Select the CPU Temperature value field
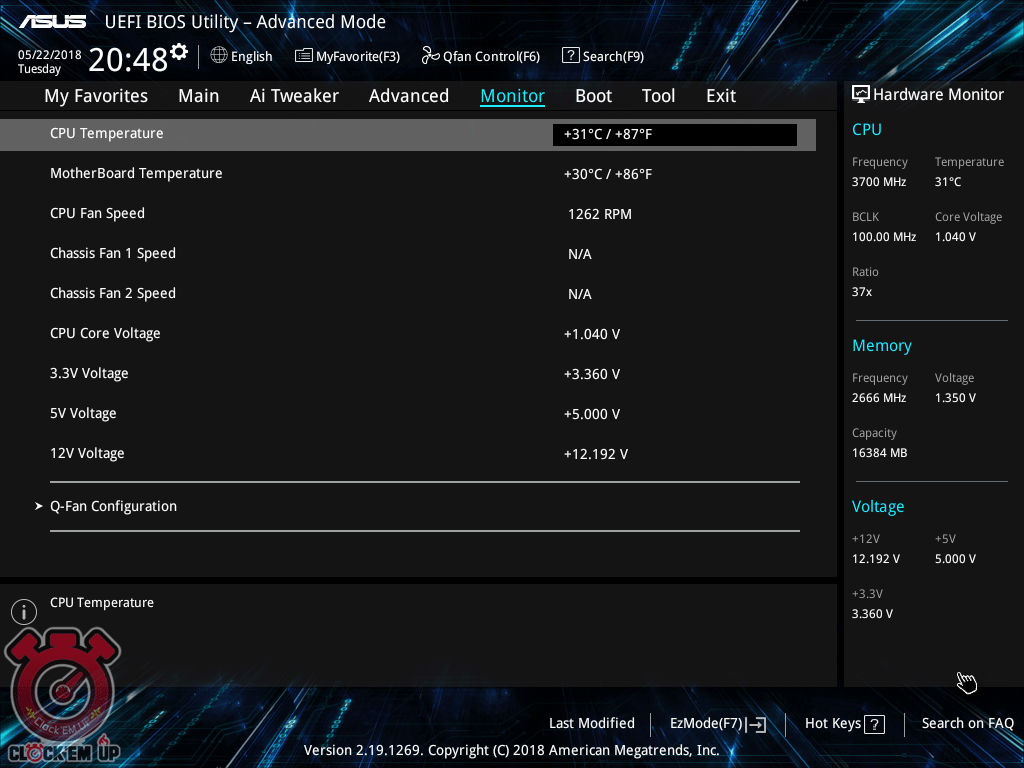 pyautogui.click(x=674, y=135)
